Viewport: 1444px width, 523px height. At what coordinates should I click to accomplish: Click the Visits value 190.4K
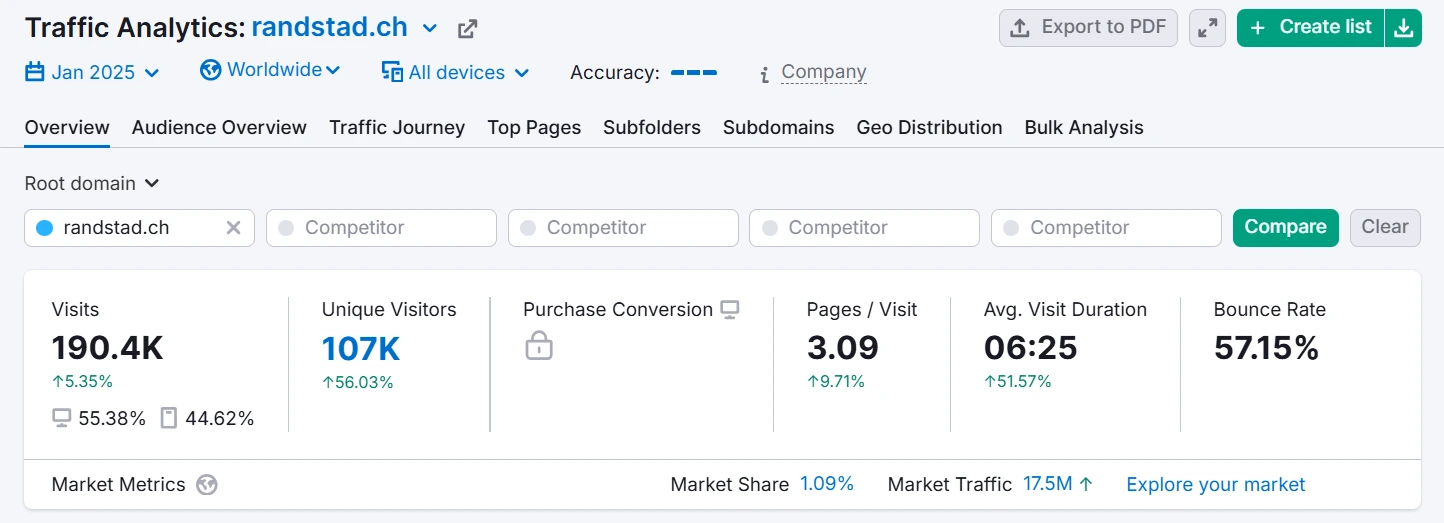point(108,348)
